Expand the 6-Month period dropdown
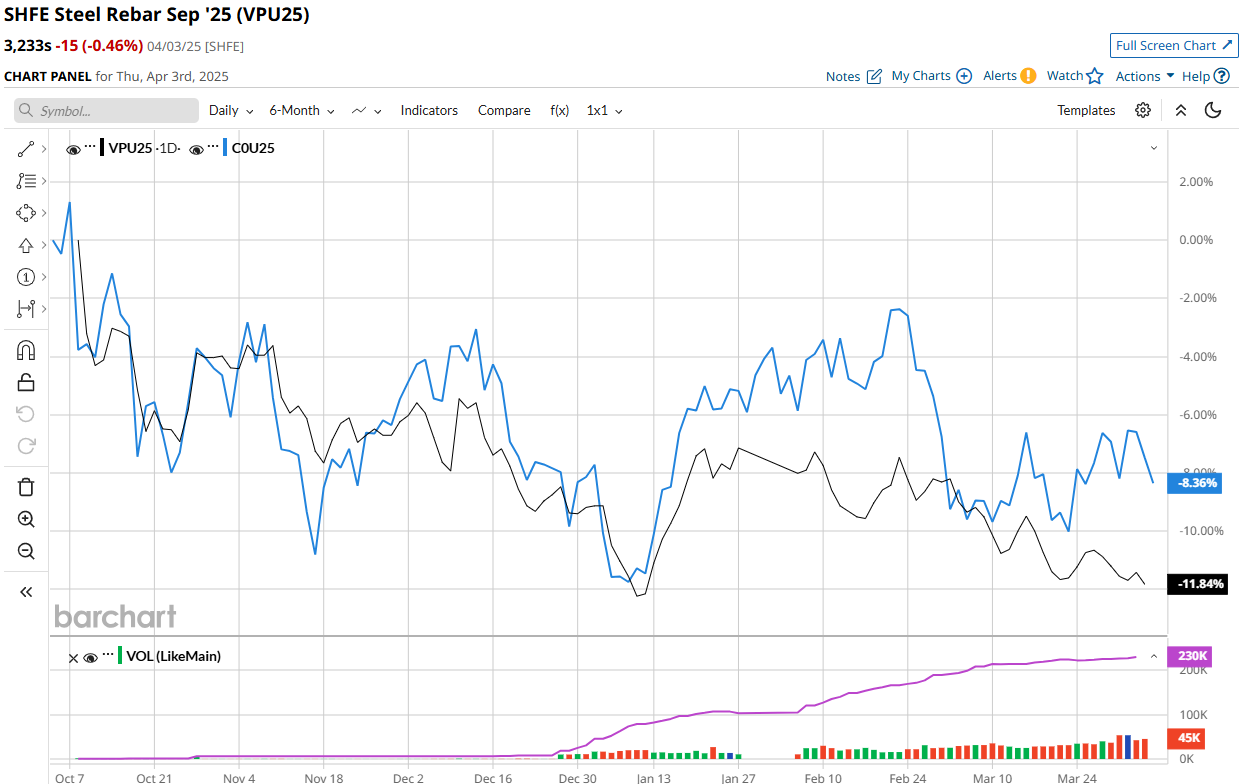The image size is (1244, 784). tap(301, 110)
